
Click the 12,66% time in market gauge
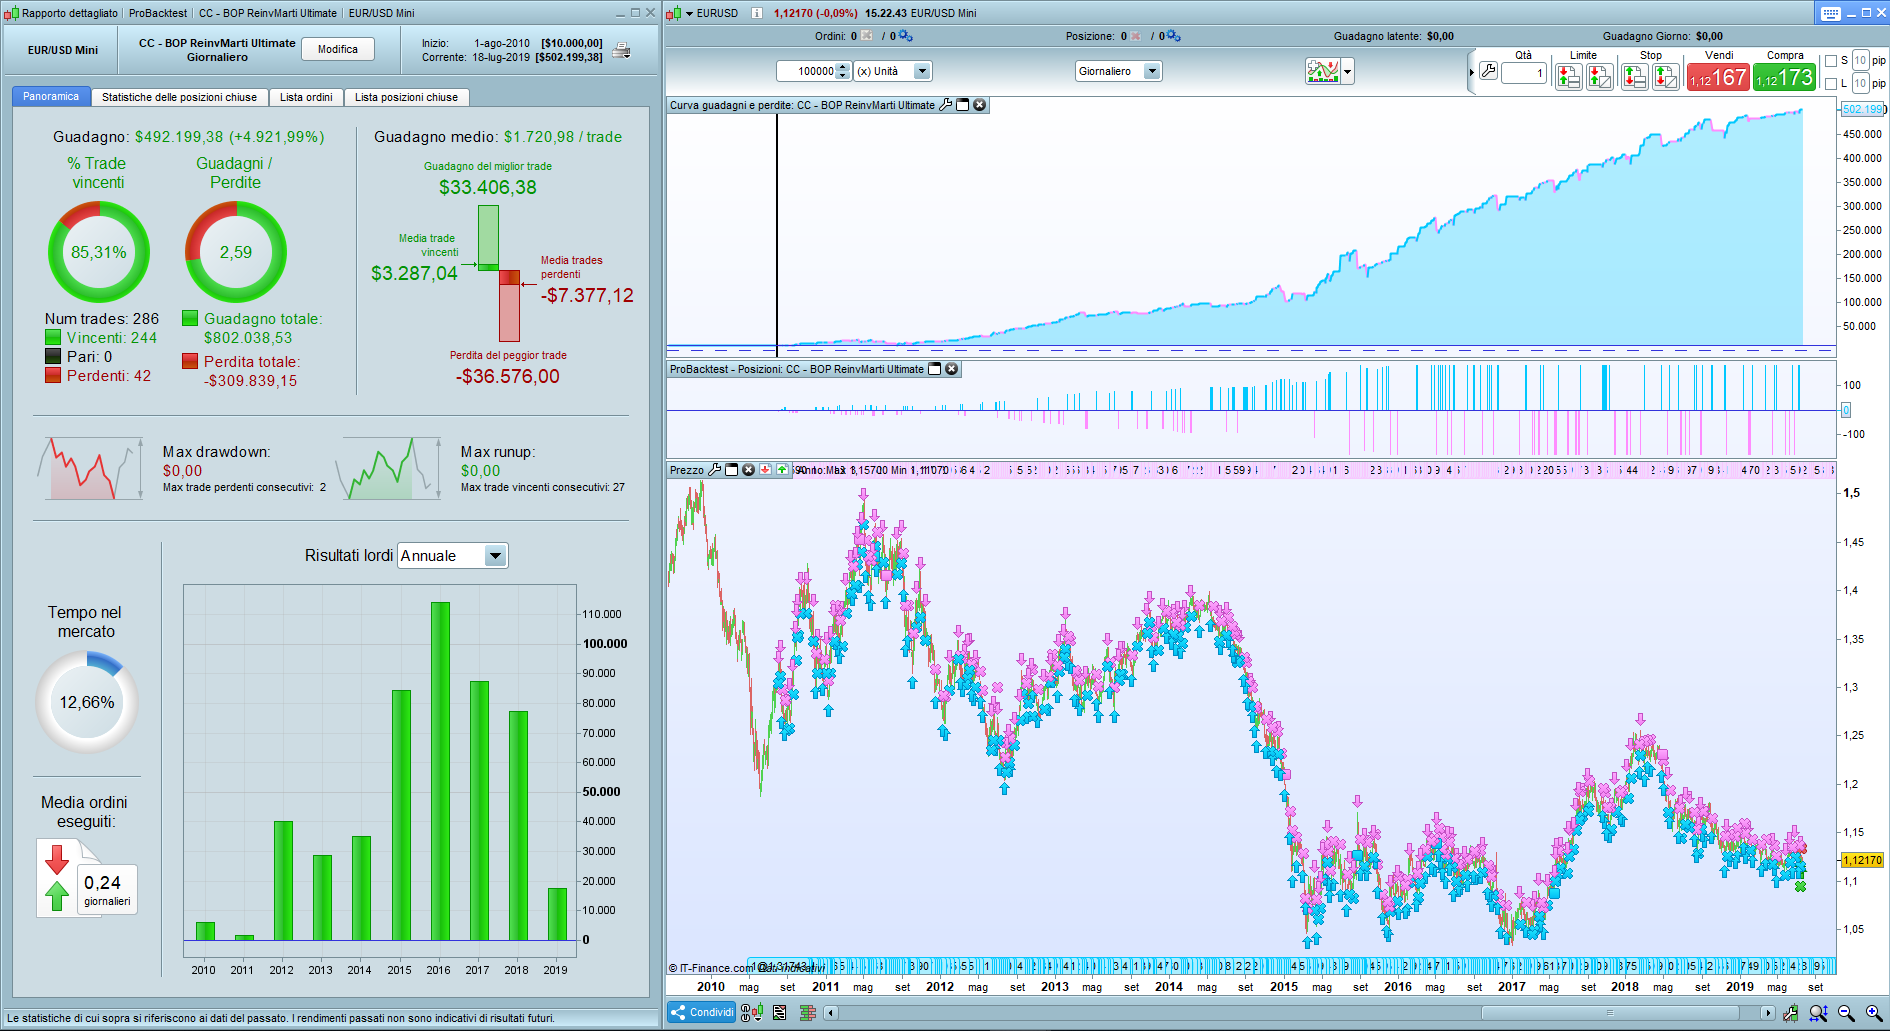click(x=87, y=702)
